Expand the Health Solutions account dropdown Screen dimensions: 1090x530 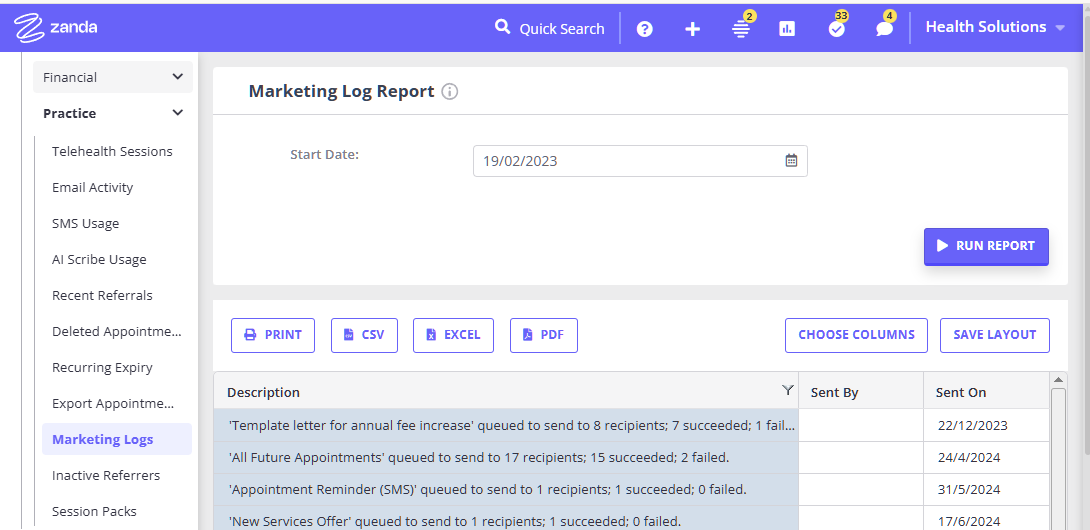1060,28
